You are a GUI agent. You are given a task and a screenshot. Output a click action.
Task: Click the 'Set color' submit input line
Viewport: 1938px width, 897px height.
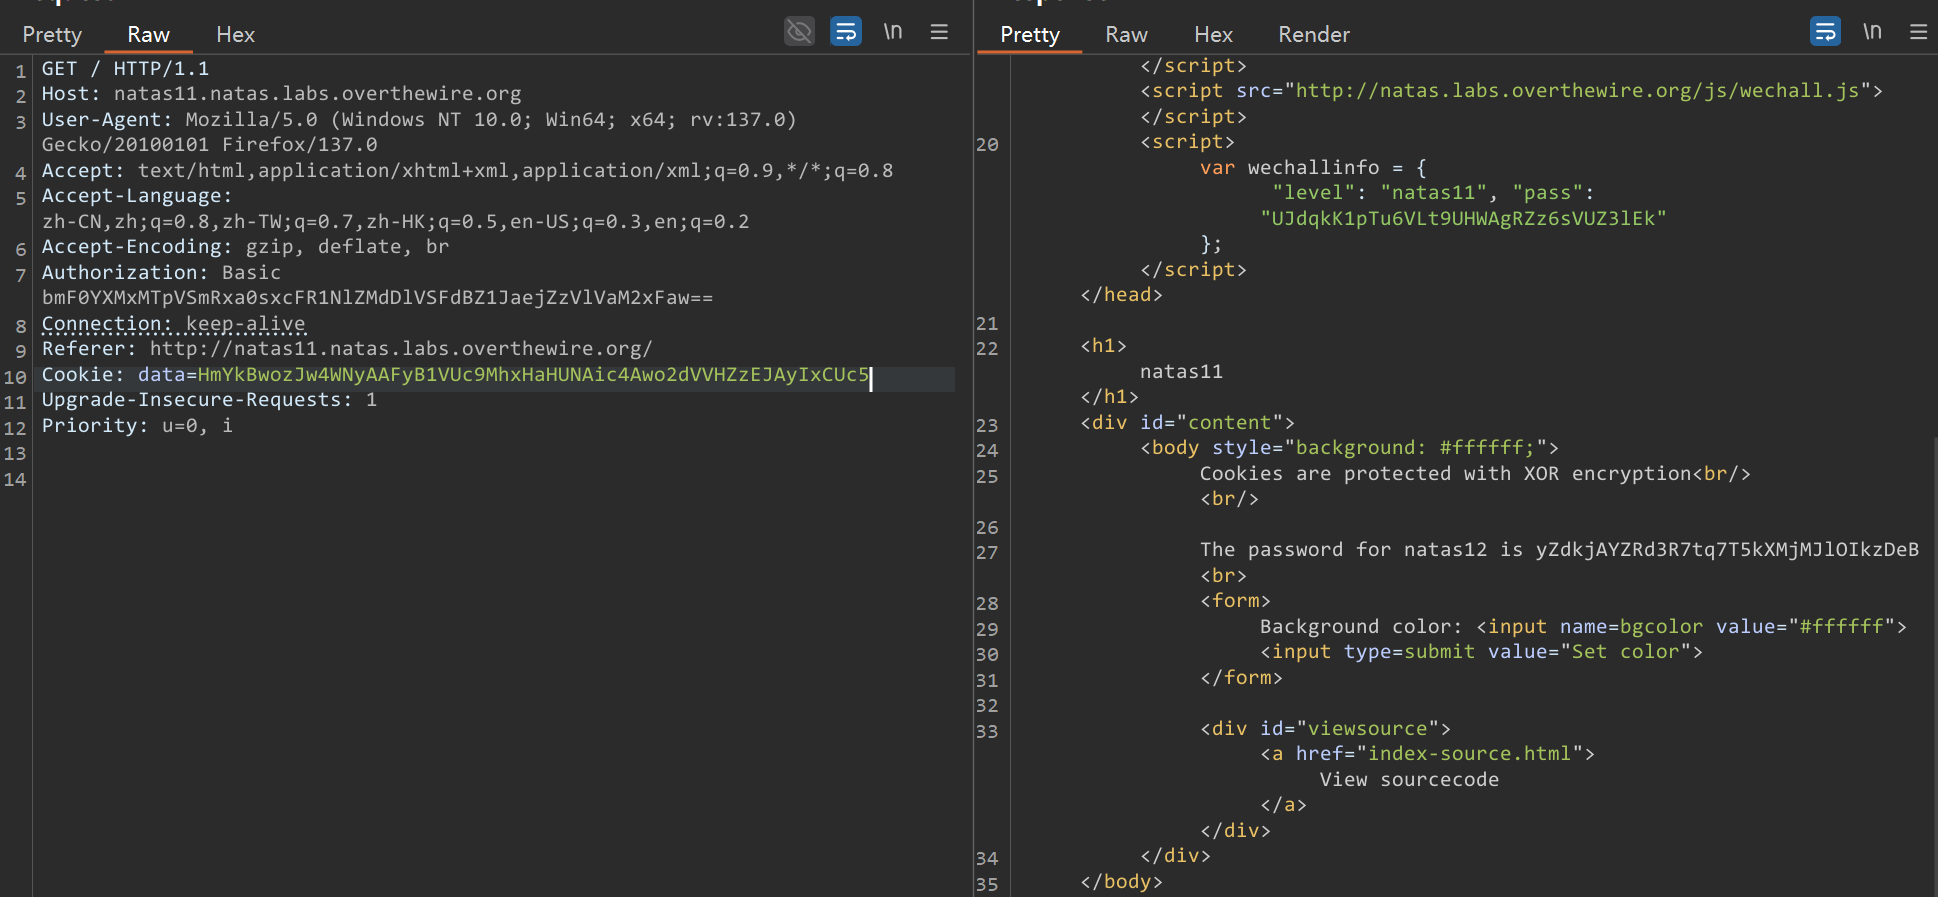coord(1481,652)
